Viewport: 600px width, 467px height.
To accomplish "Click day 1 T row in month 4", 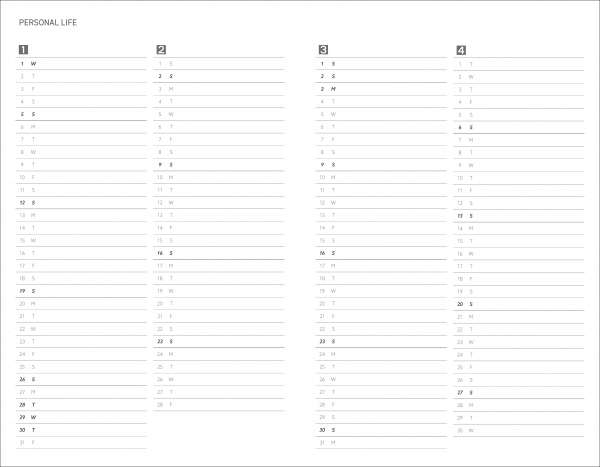I will 519,64.
